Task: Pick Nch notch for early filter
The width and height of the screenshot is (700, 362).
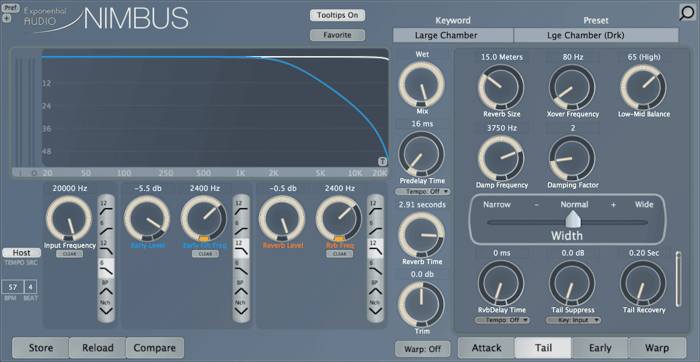Action: [241, 308]
